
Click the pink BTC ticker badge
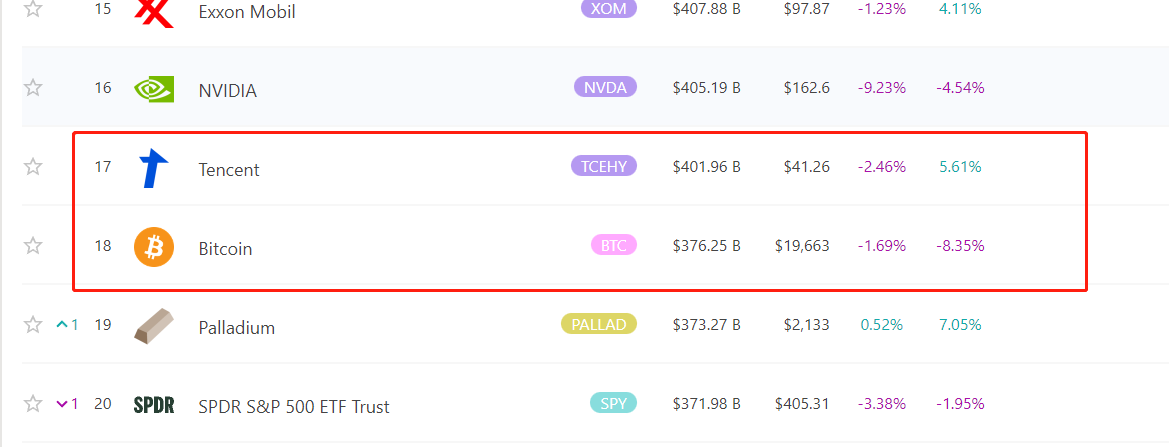coord(613,245)
